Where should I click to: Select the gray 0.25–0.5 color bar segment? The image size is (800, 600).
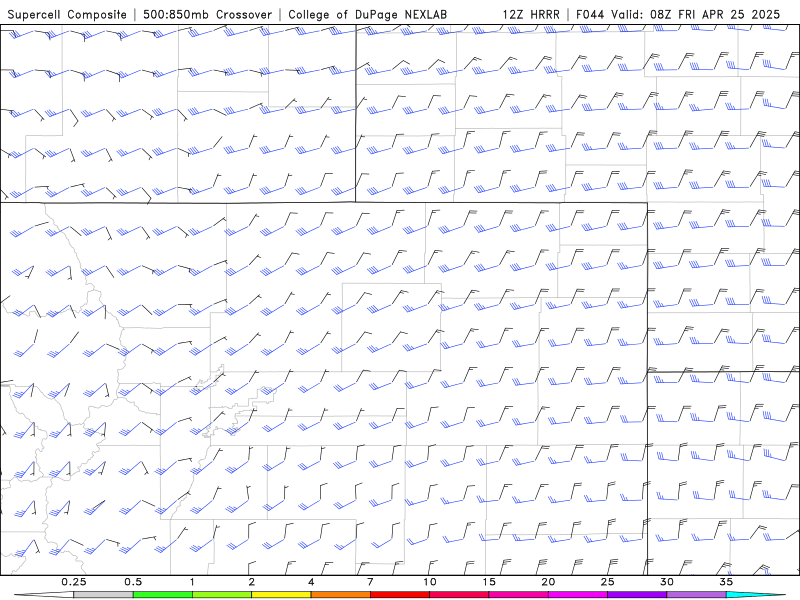(104, 595)
